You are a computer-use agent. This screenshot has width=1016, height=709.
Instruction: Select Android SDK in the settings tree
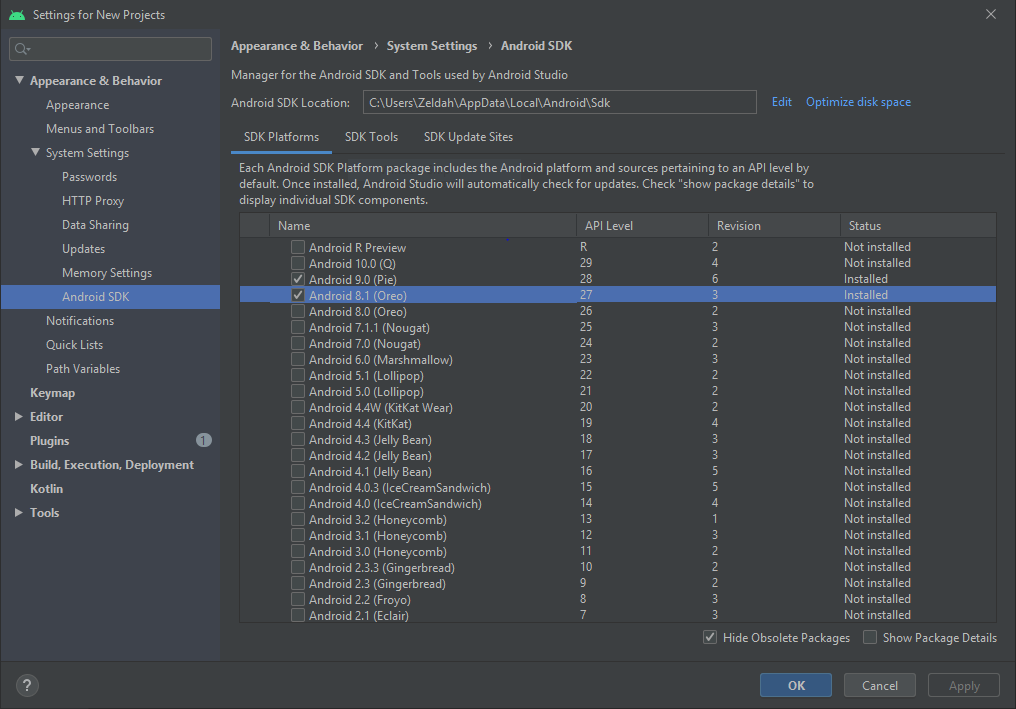tap(110, 297)
